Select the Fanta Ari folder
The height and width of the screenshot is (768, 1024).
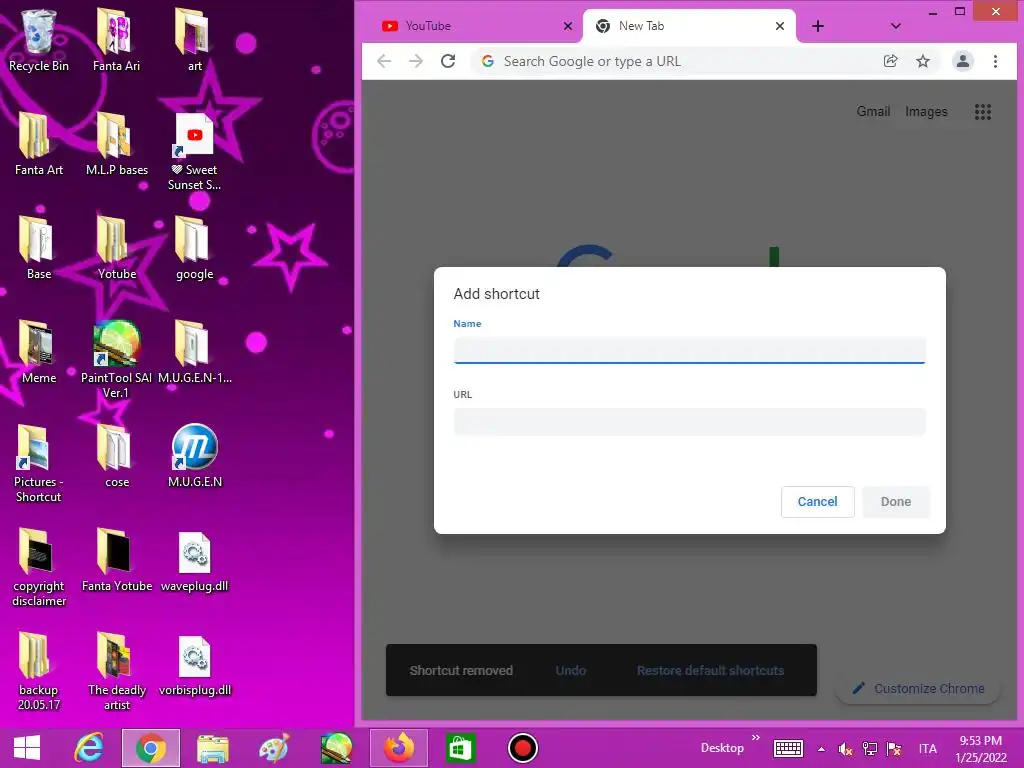[x=116, y=40]
